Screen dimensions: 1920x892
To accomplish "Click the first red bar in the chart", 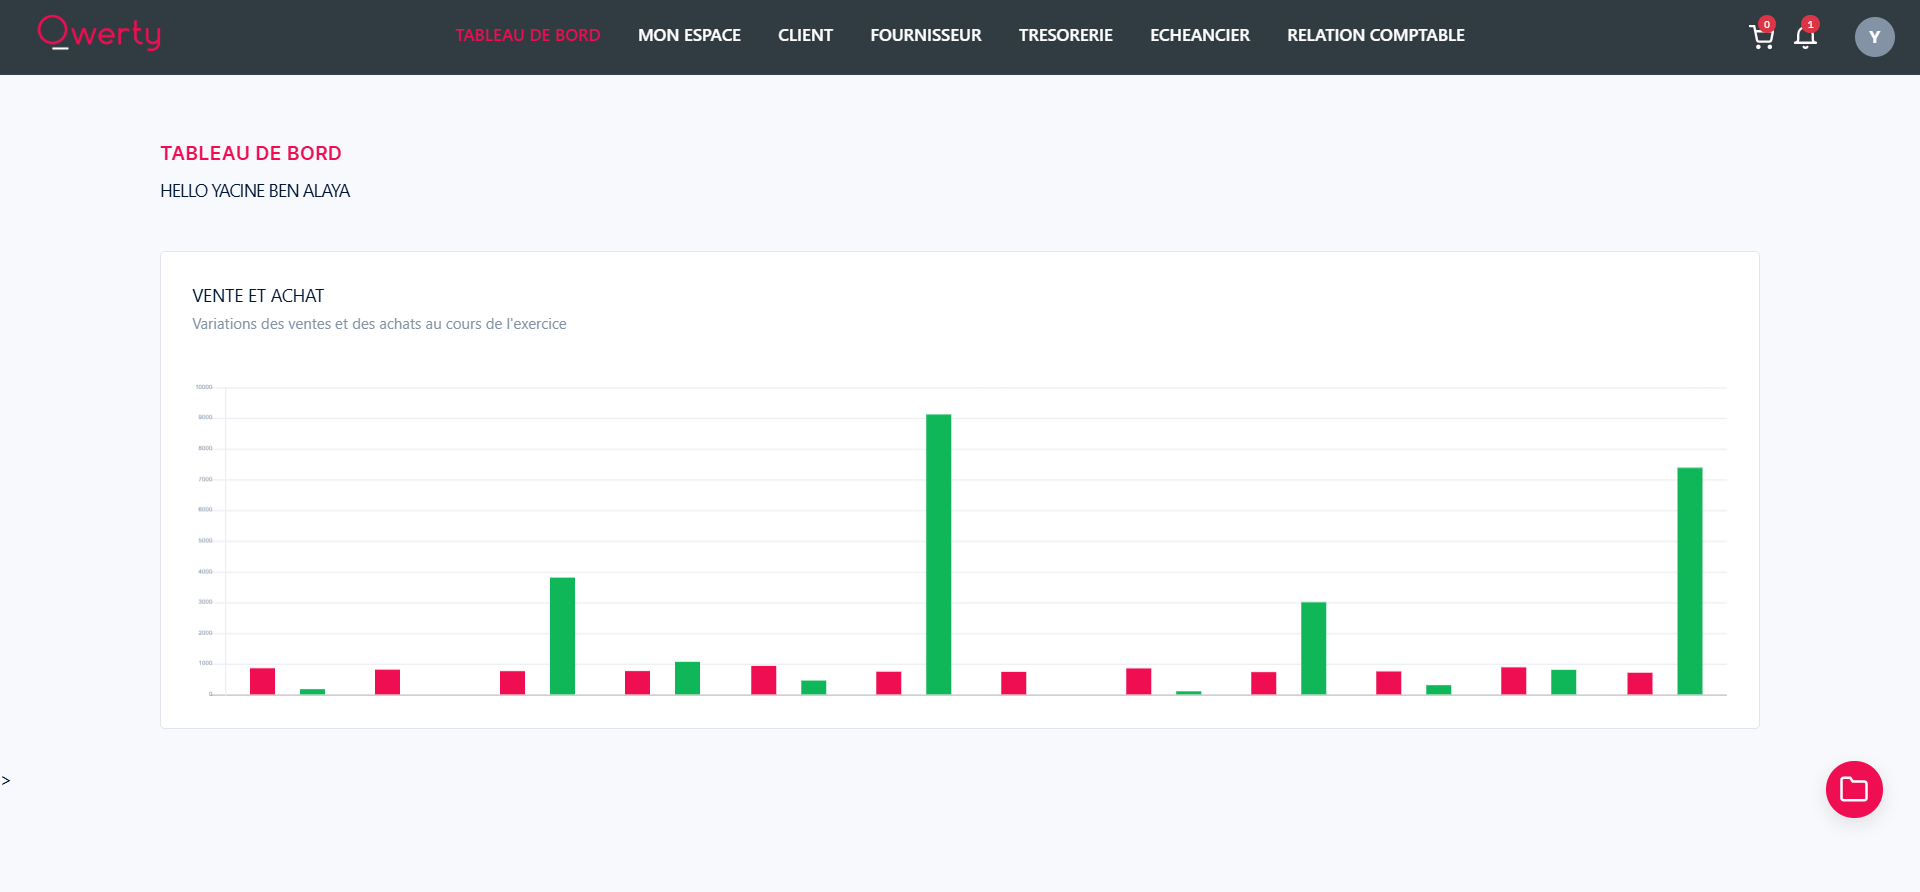I will (262, 681).
